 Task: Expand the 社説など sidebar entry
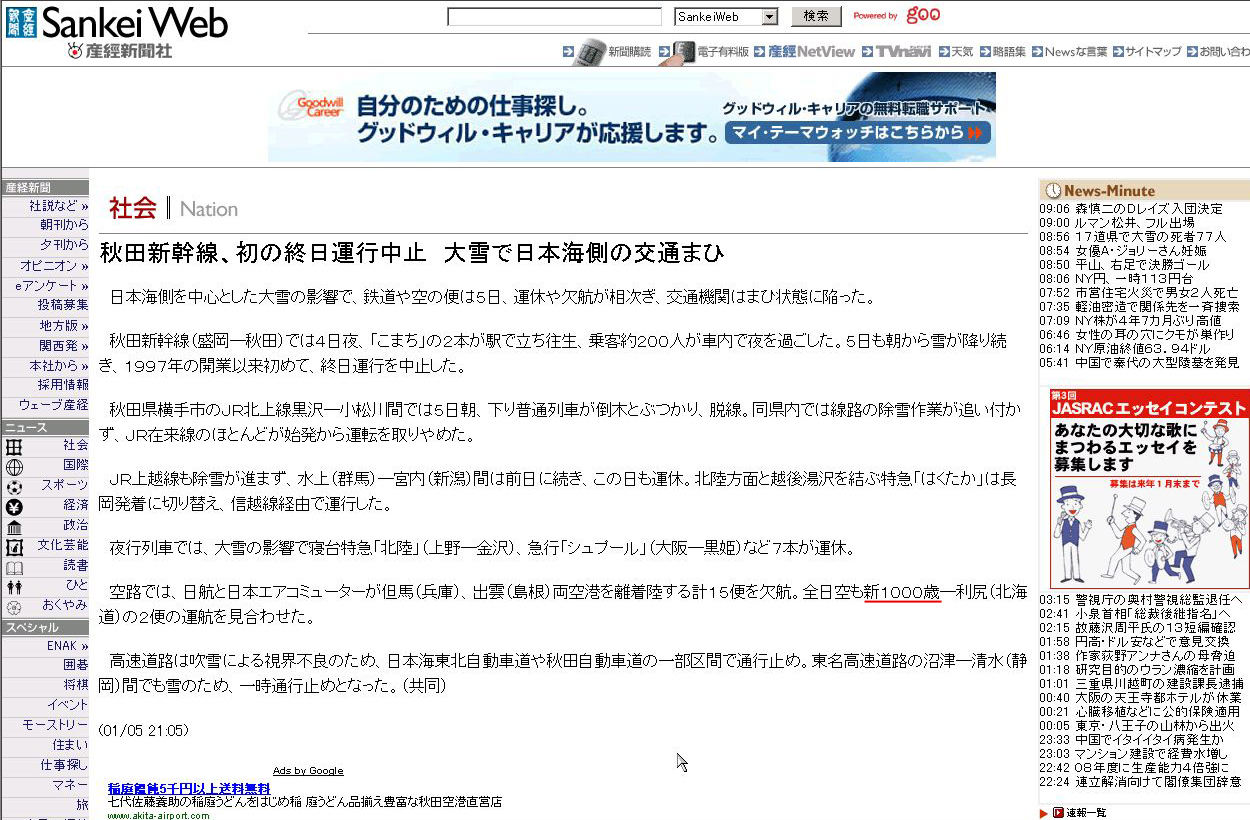click(59, 206)
